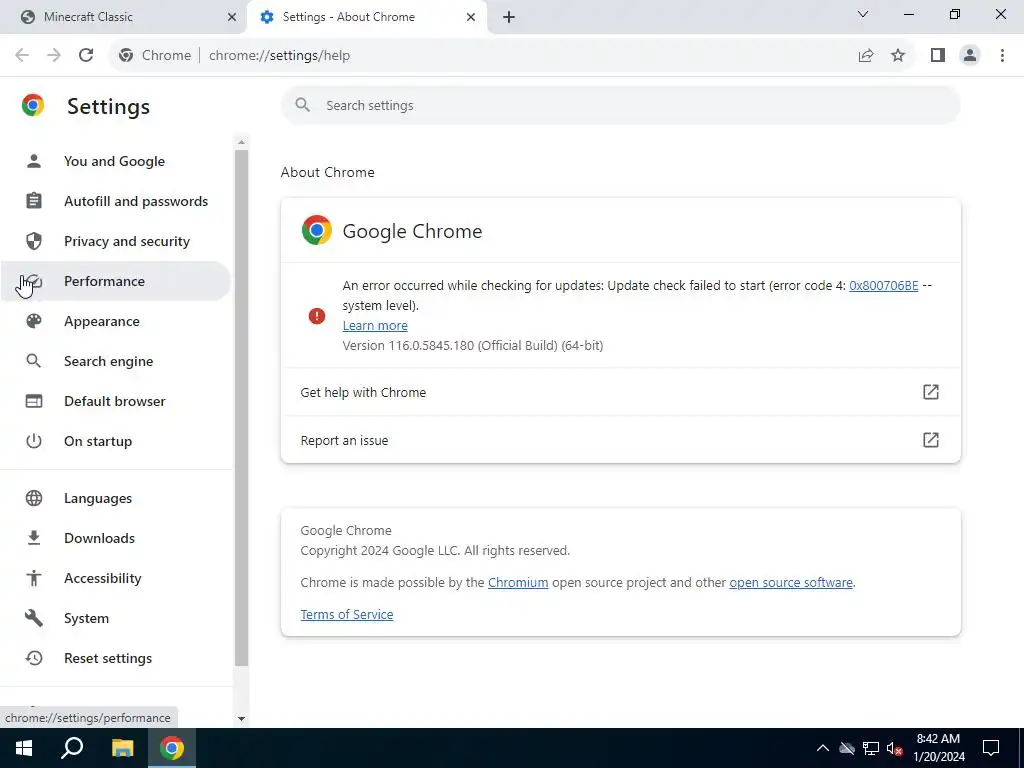Switch to Minecraft Classic tab

tap(124, 17)
